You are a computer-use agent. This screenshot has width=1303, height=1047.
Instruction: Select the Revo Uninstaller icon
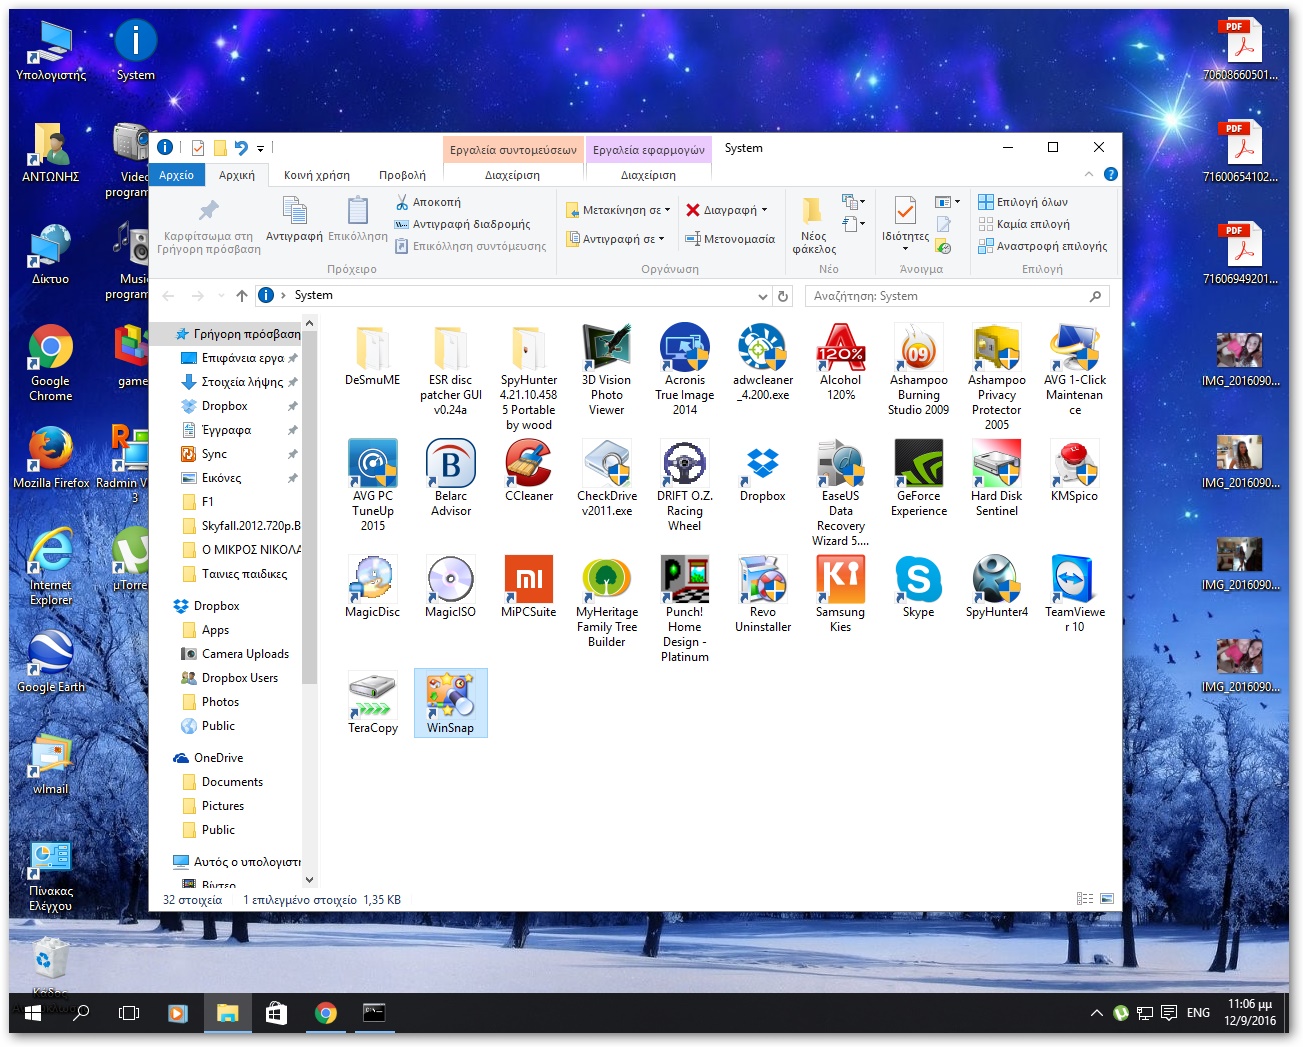762,581
